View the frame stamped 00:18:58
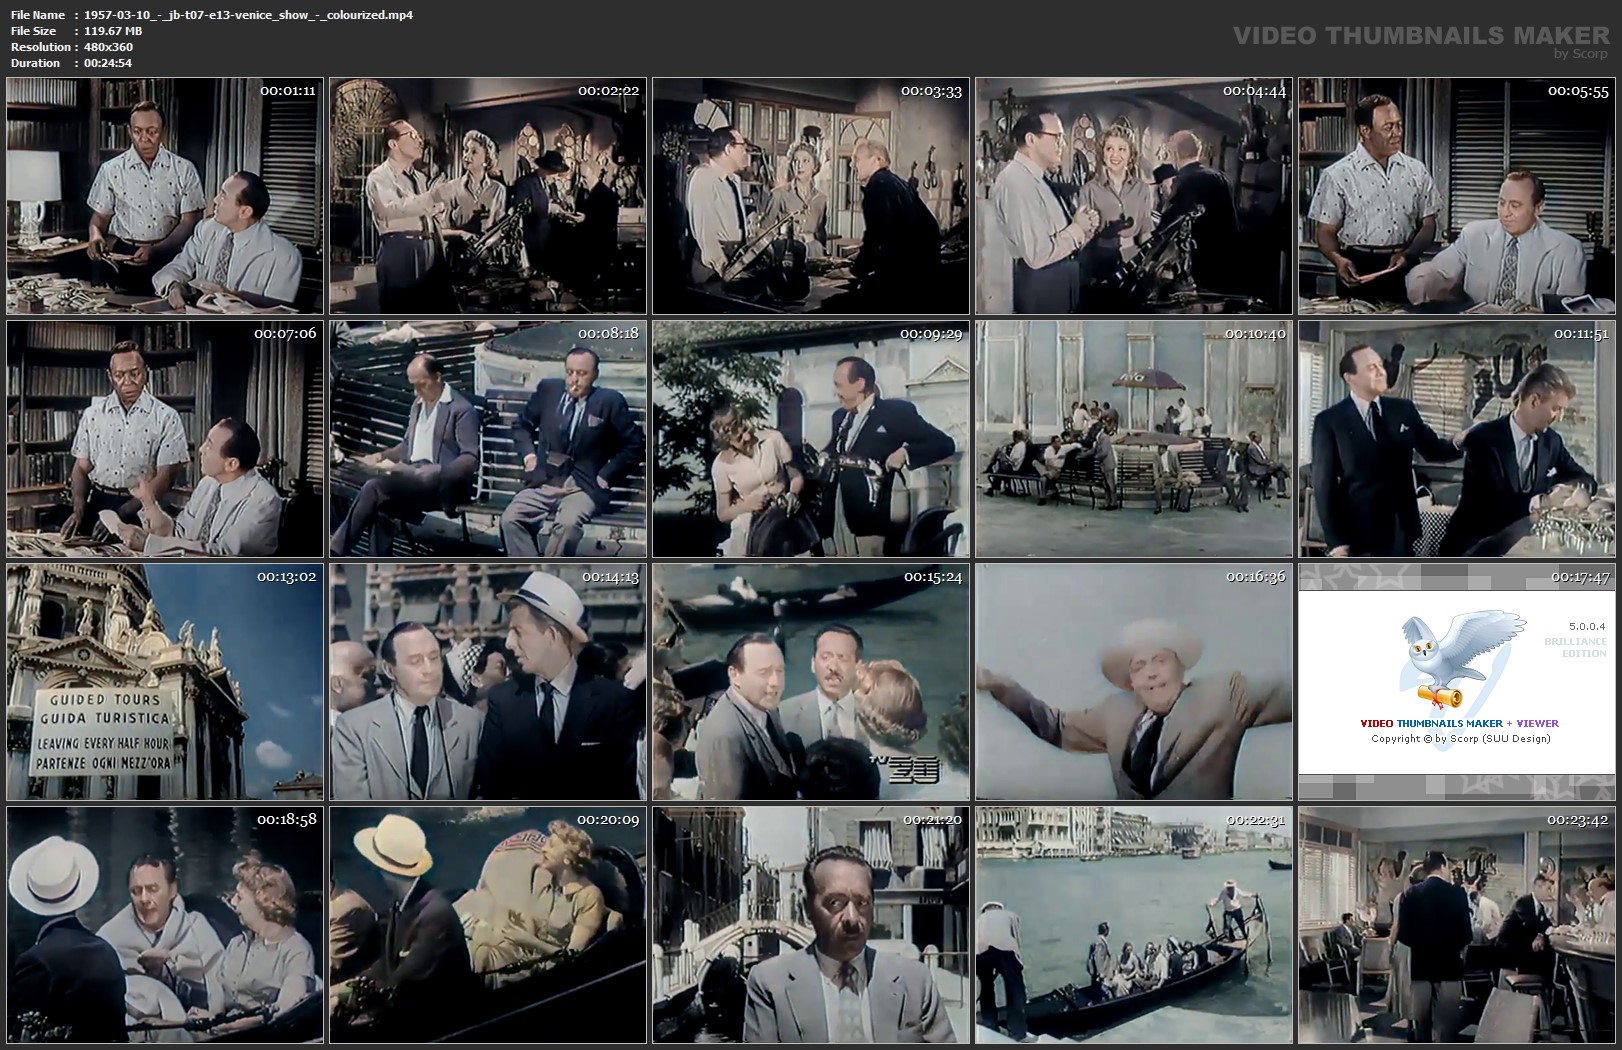1622x1050 pixels. [165, 925]
